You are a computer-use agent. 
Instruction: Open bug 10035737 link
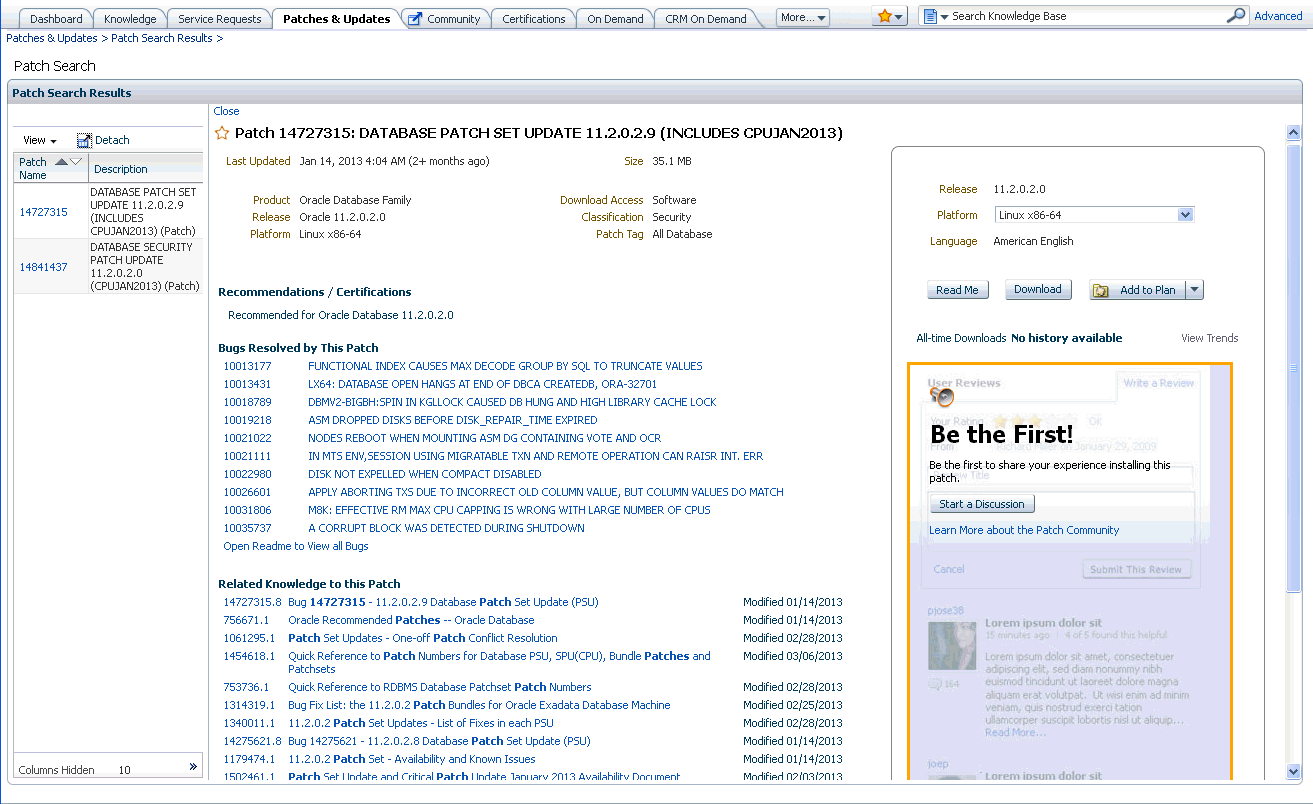coord(247,528)
